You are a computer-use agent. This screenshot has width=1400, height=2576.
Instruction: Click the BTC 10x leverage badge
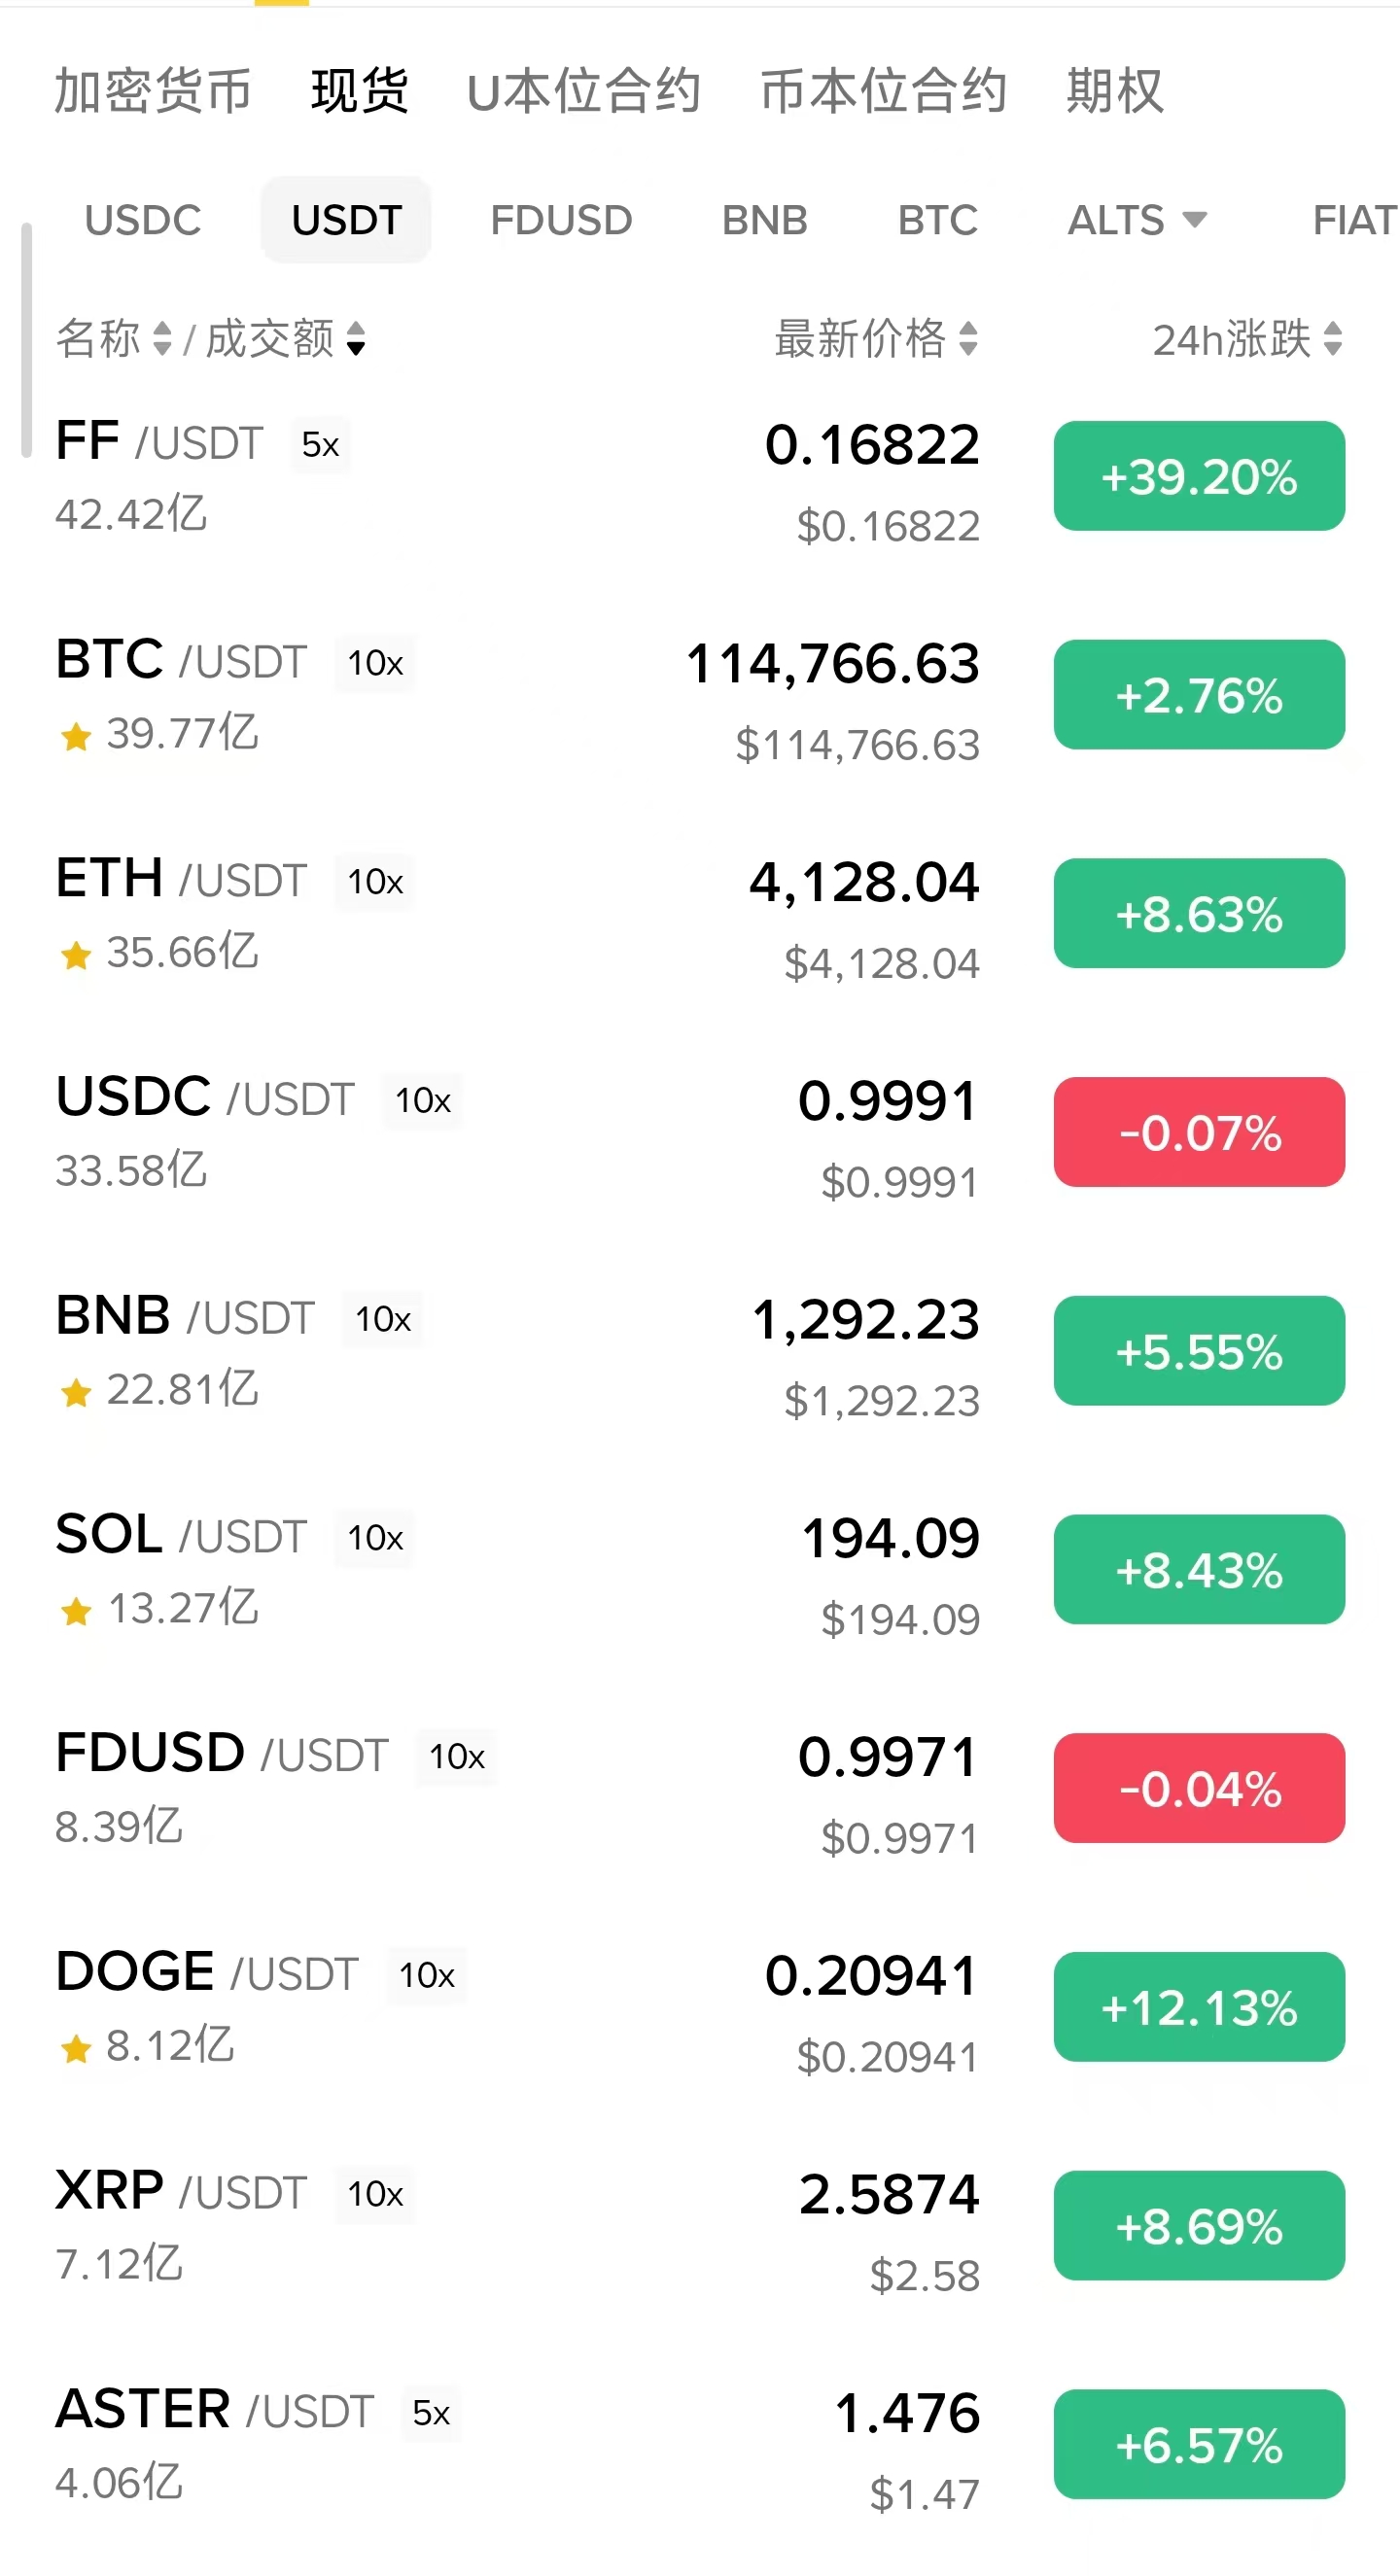(375, 663)
